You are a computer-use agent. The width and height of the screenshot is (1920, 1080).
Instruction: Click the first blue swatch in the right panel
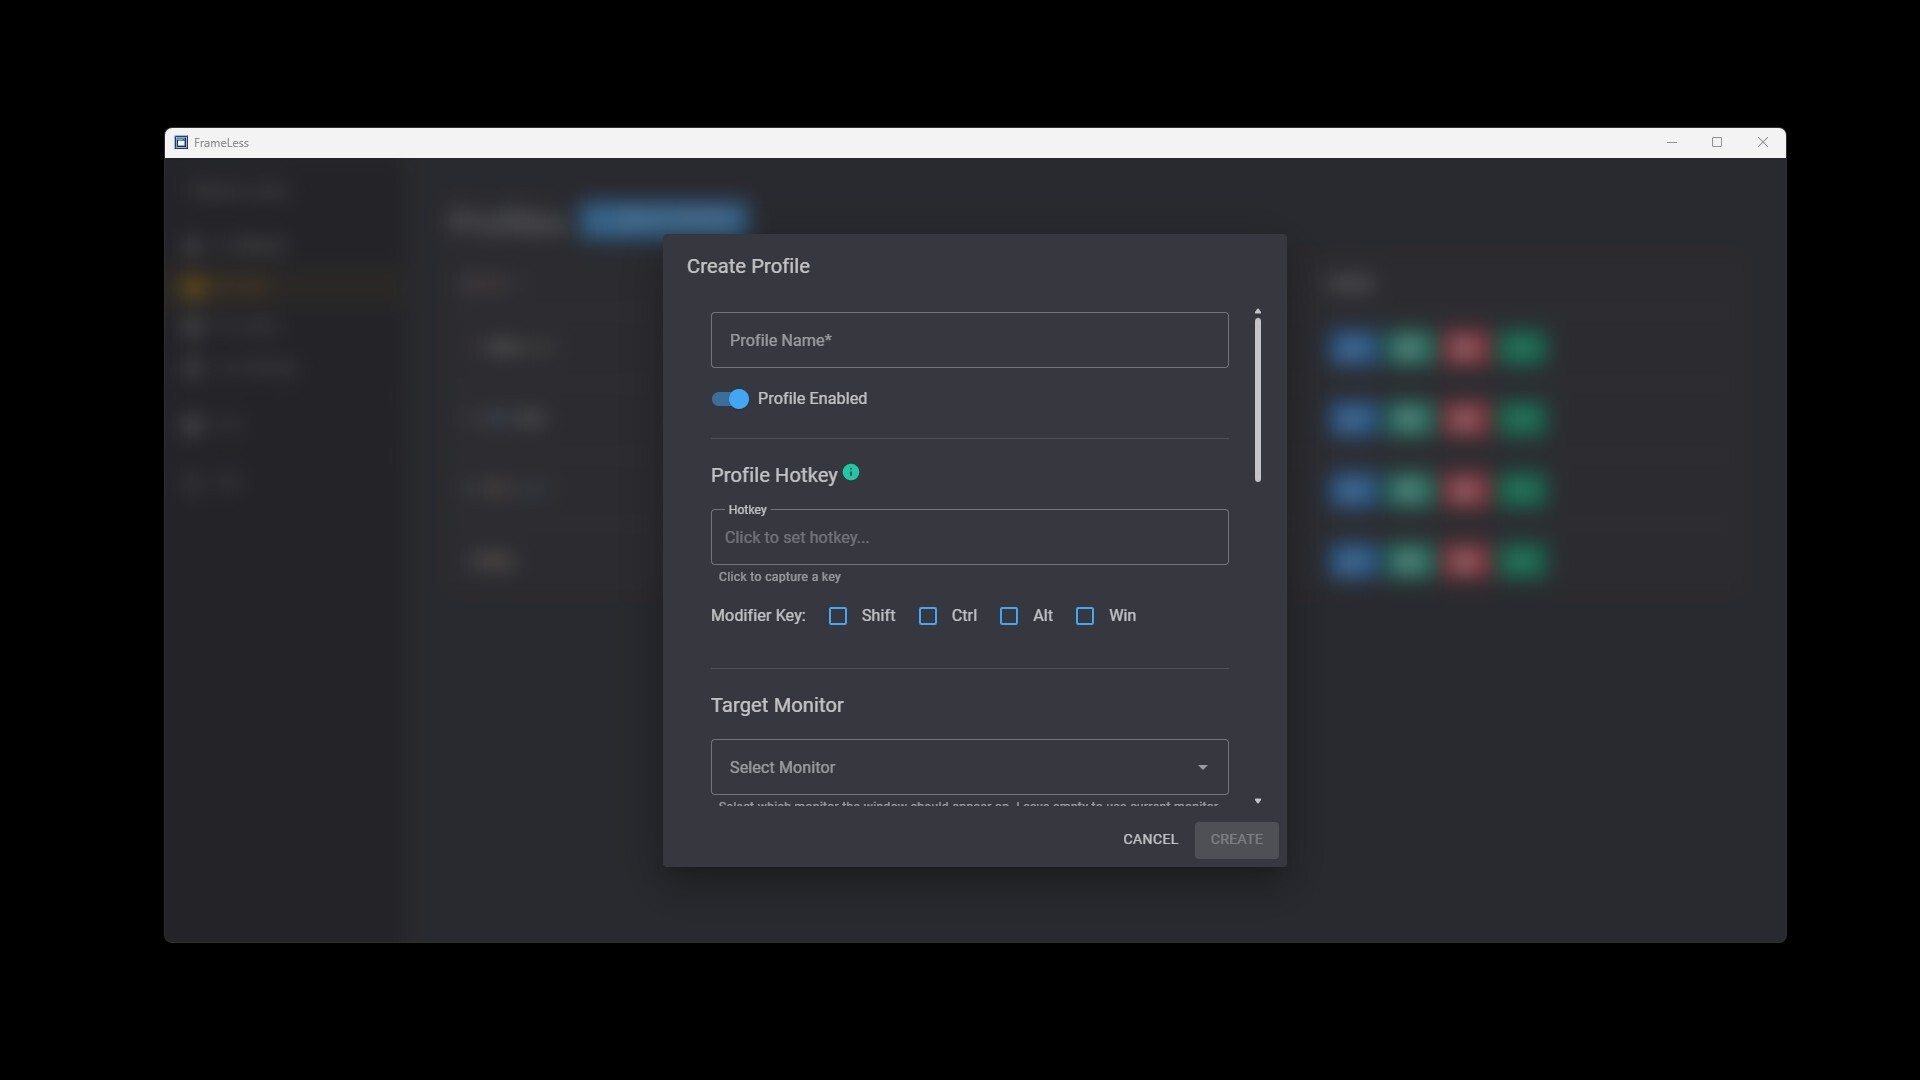coord(1352,348)
